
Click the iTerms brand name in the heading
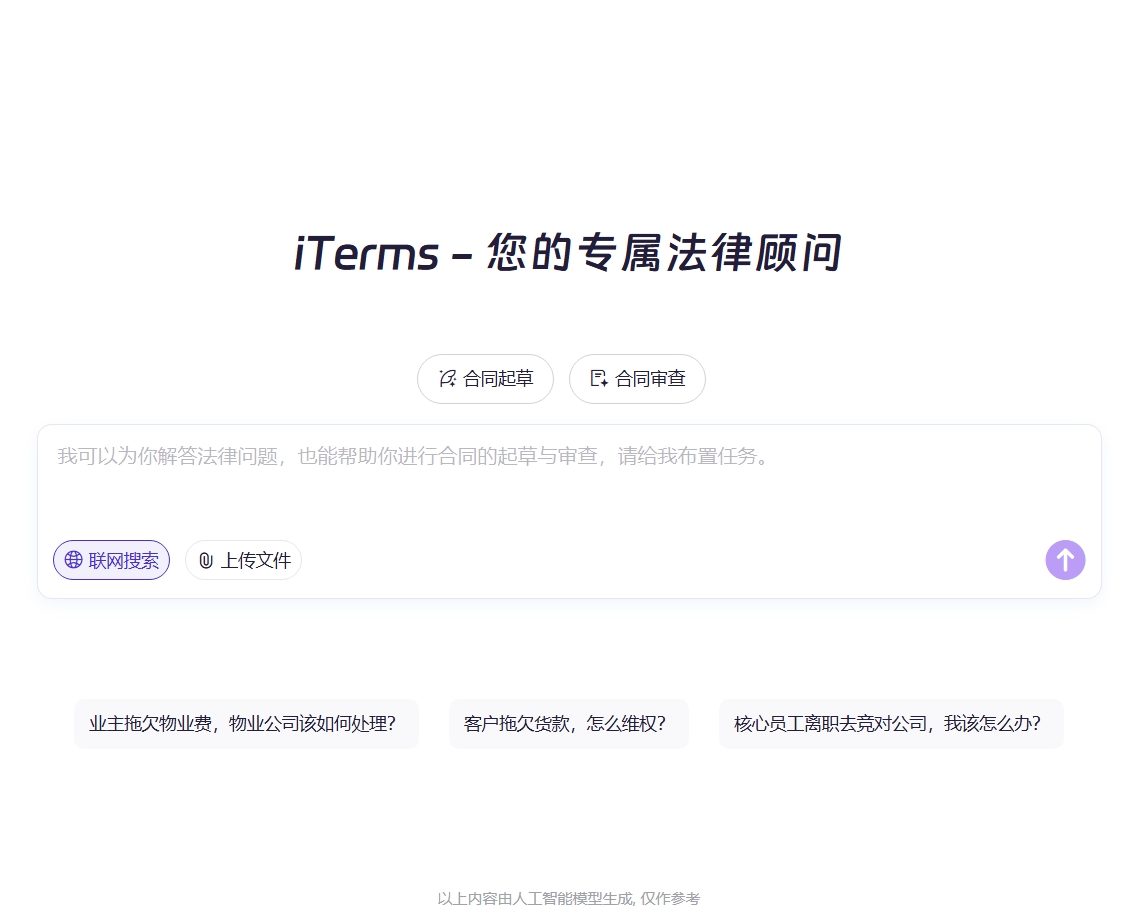click(x=366, y=254)
